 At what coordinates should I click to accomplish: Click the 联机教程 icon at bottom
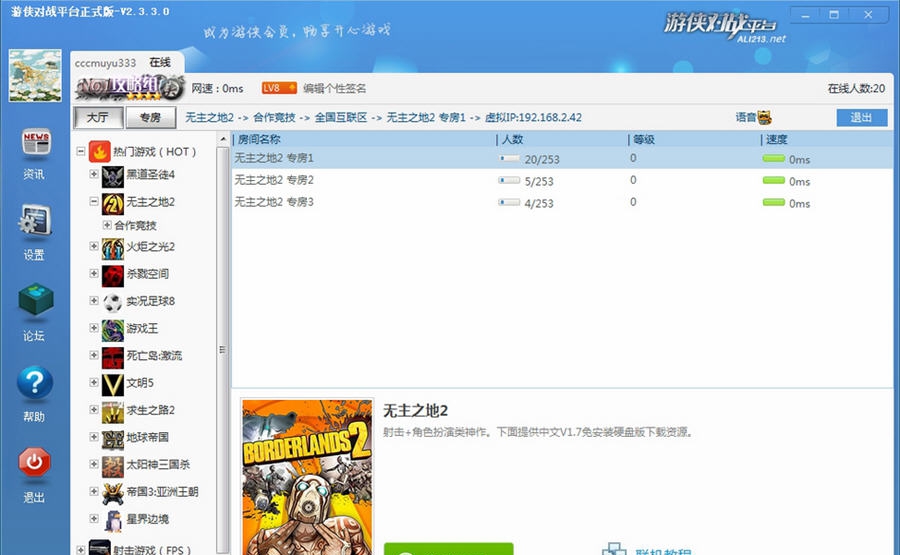click(x=614, y=548)
